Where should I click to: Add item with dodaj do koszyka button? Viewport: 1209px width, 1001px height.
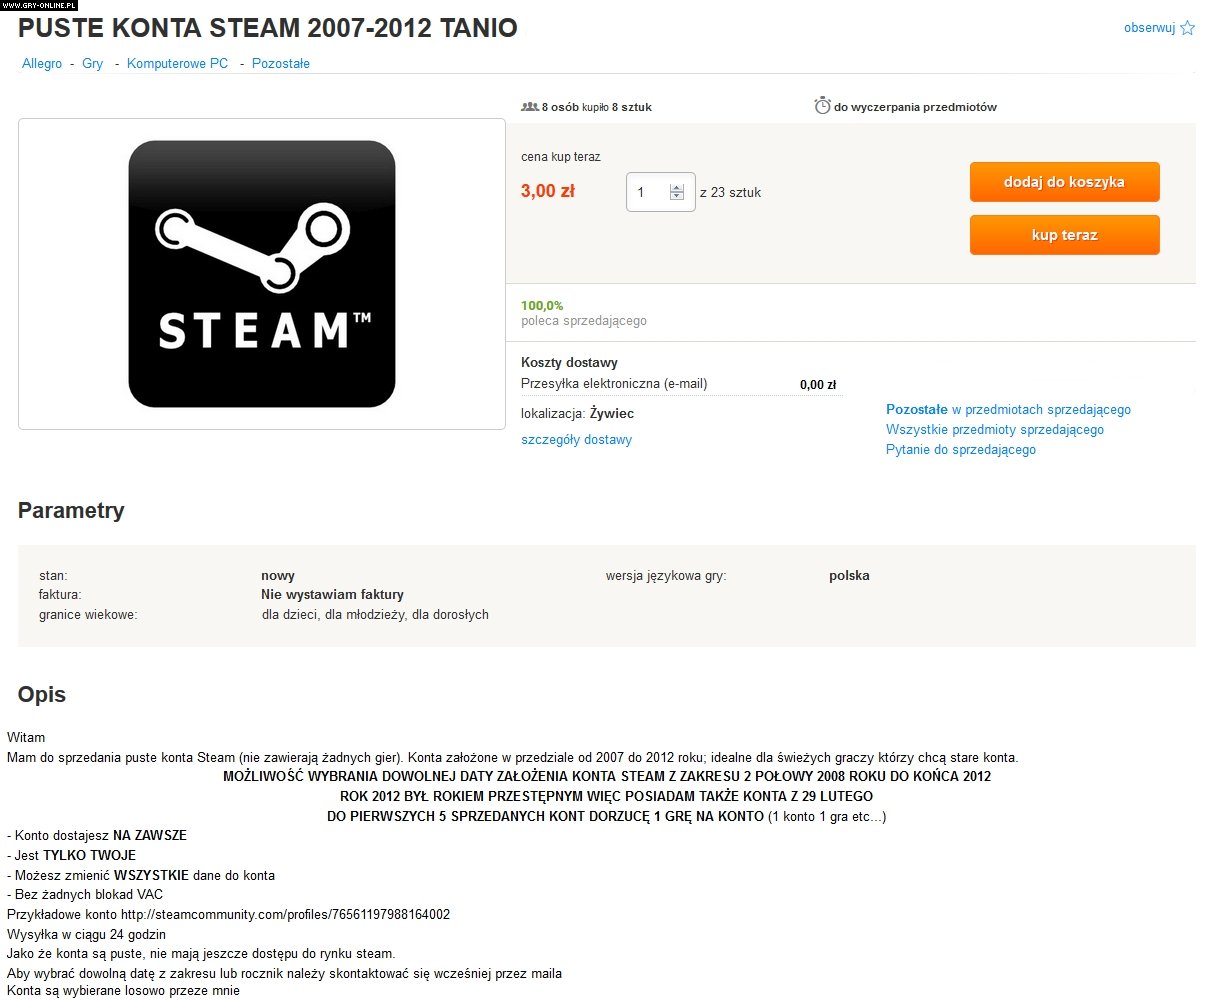tap(1064, 182)
